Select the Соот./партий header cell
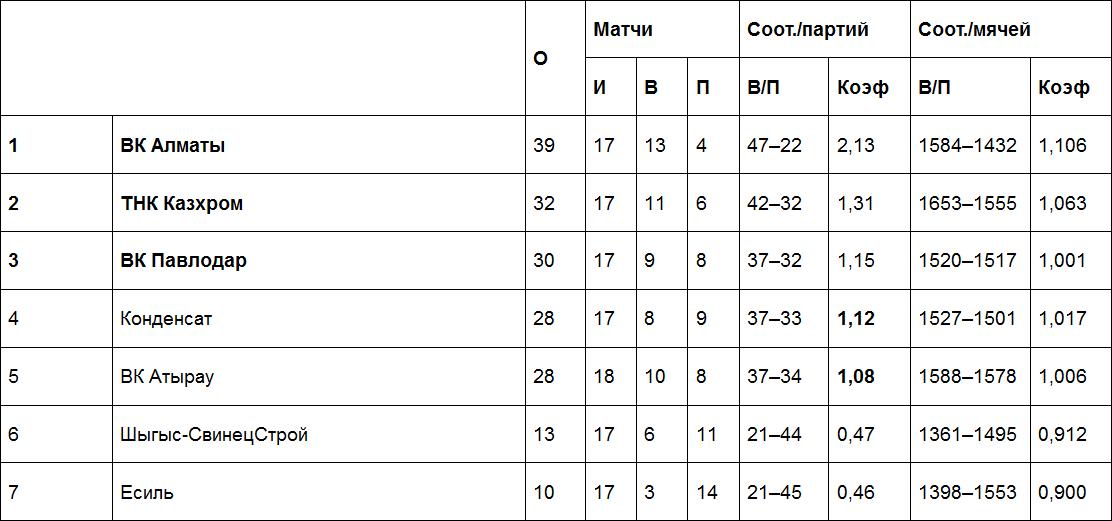 coord(808,29)
